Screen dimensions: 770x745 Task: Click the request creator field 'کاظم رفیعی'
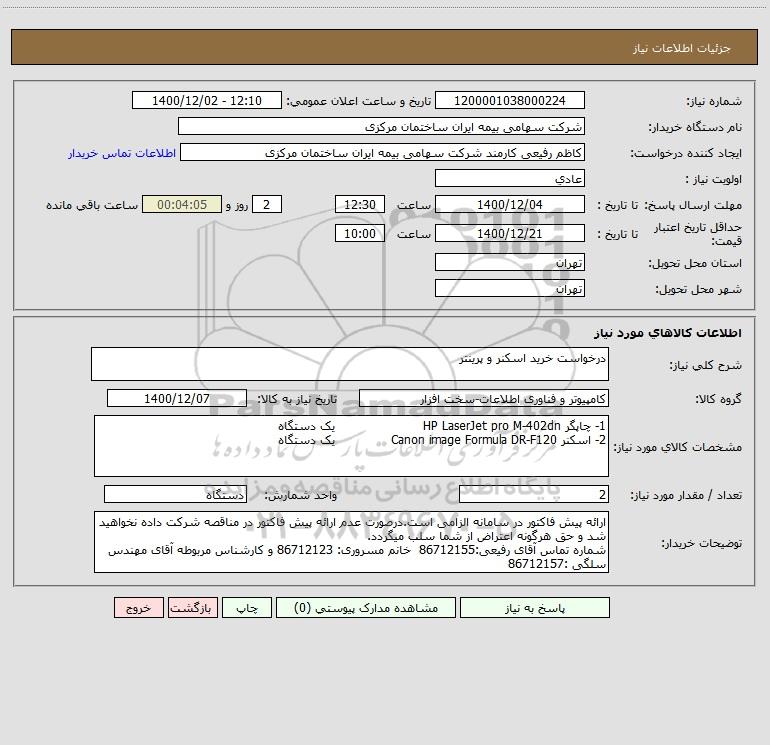[382, 152]
